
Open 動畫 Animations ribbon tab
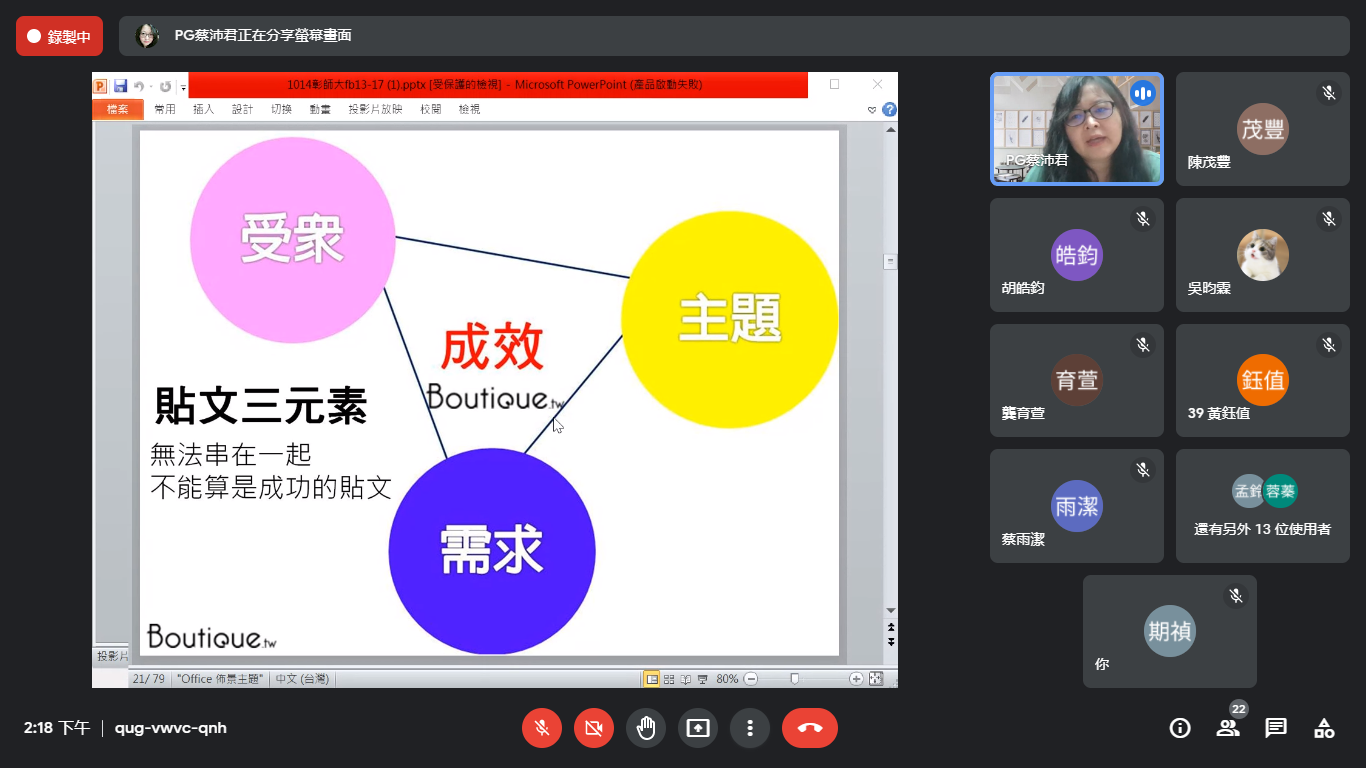pos(321,109)
